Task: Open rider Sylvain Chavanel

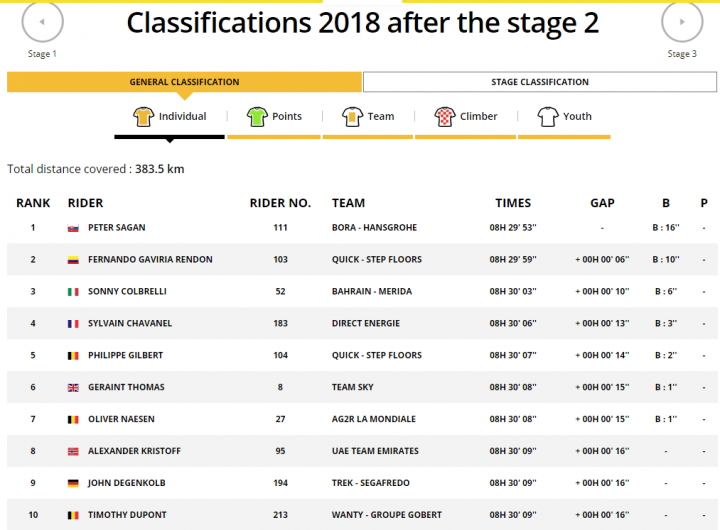Action: (130, 323)
